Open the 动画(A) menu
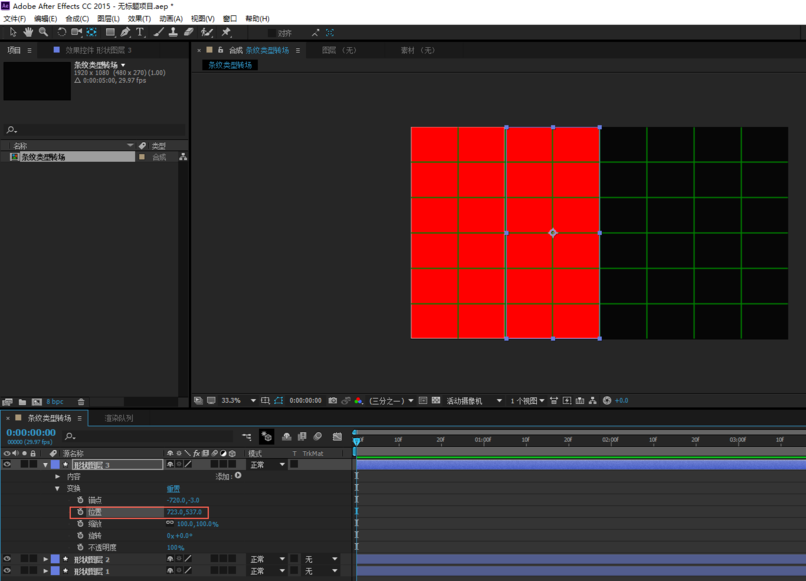 (x=171, y=19)
